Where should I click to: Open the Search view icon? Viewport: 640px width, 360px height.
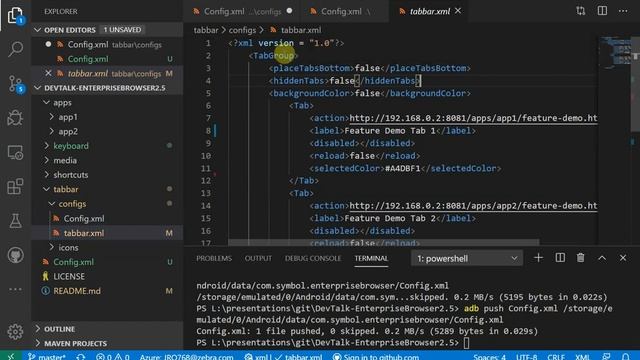pos(15,49)
